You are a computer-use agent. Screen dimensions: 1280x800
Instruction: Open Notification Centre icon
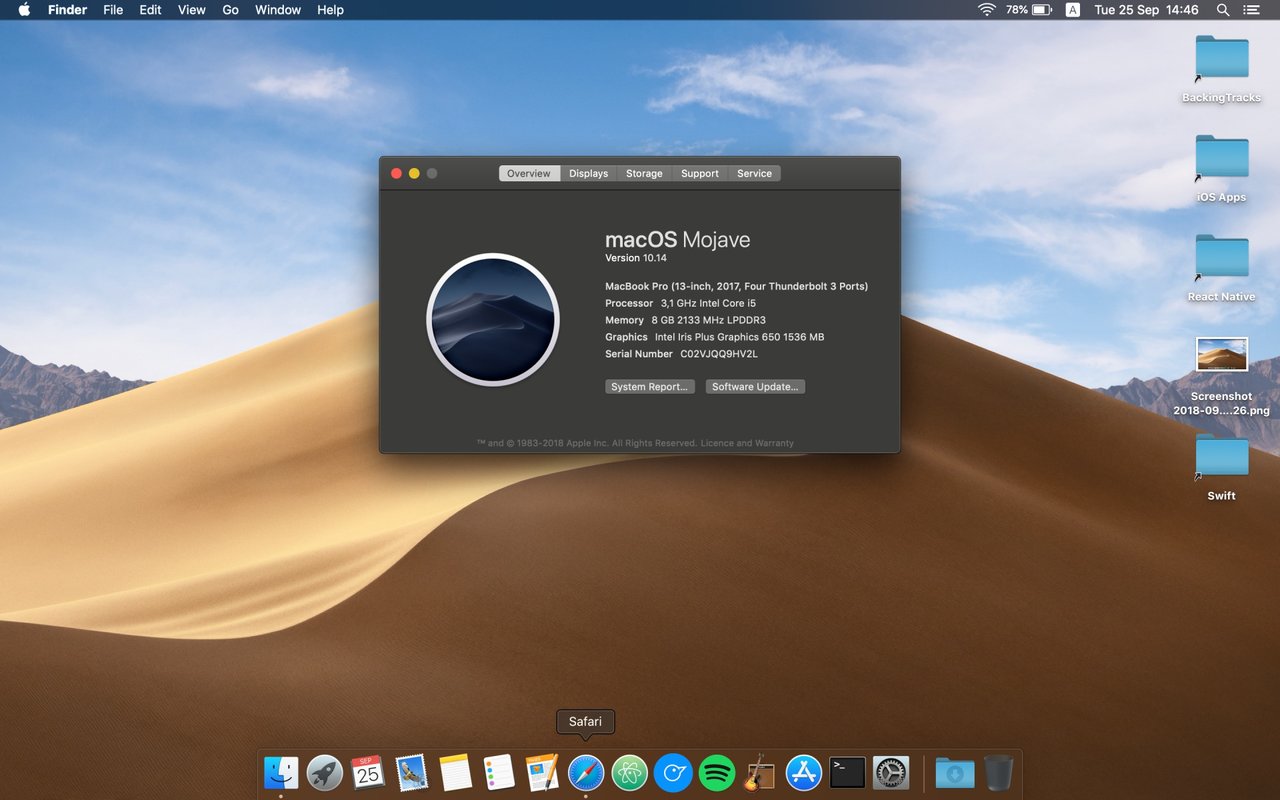point(1252,10)
